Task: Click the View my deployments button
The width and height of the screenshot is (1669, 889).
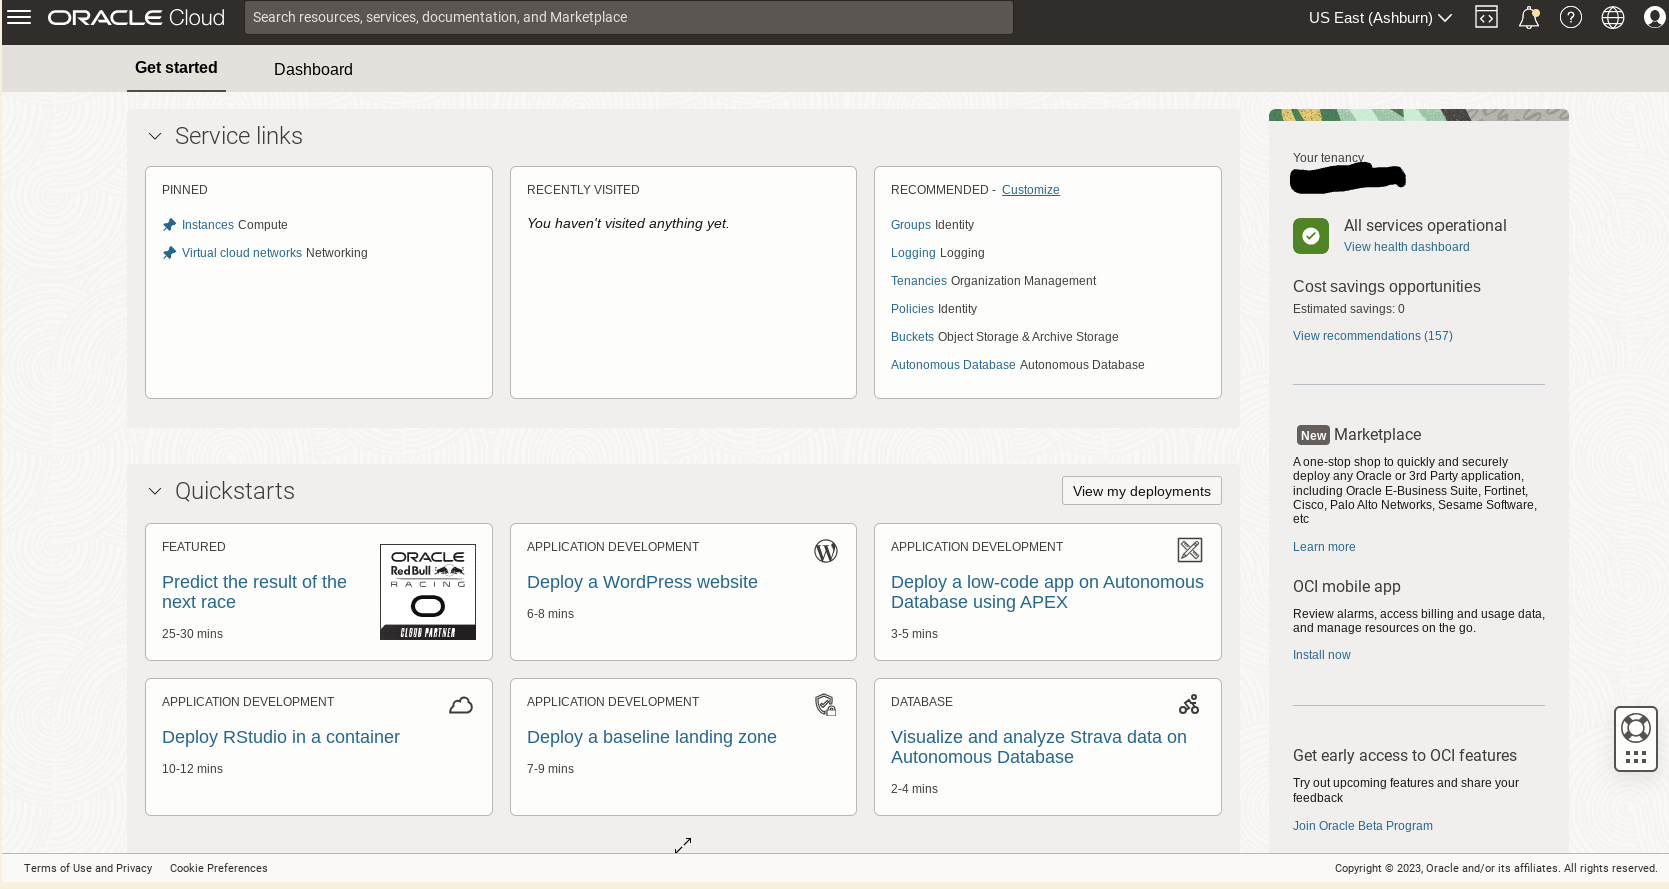Action: (1142, 491)
